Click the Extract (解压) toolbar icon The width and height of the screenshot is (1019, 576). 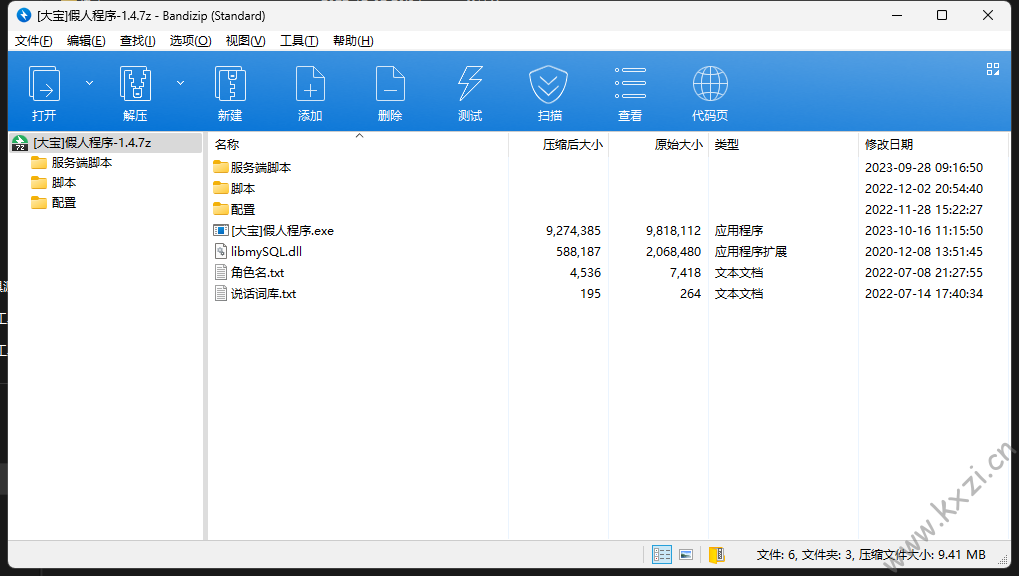click(135, 84)
